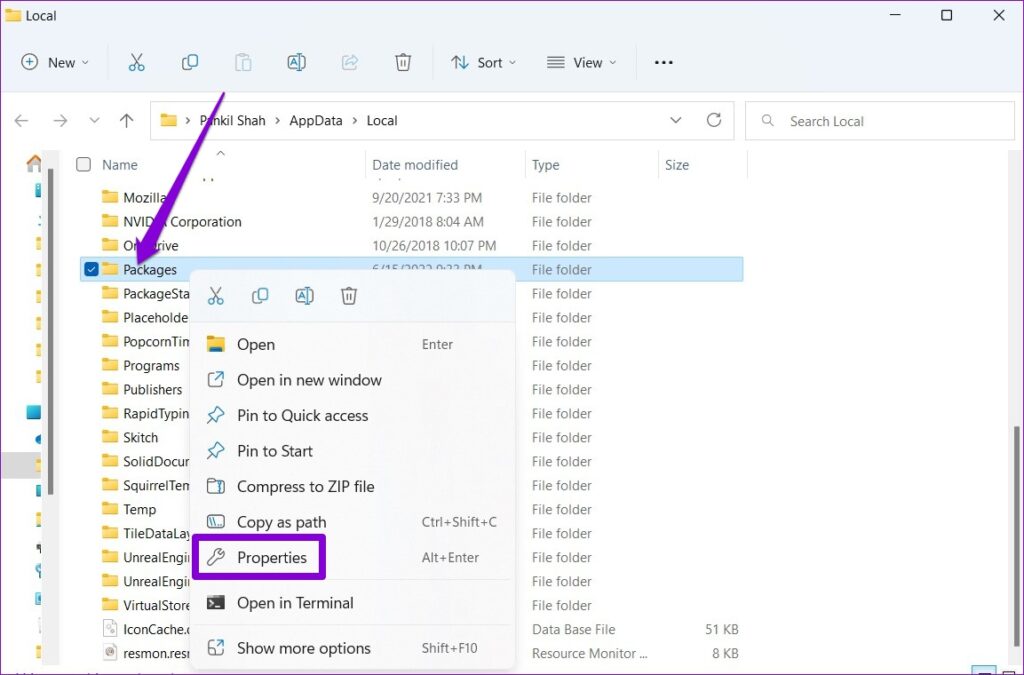Select the Delete icon in the context mini toolbar
The width and height of the screenshot is (1024, 675).
[348, 296]
